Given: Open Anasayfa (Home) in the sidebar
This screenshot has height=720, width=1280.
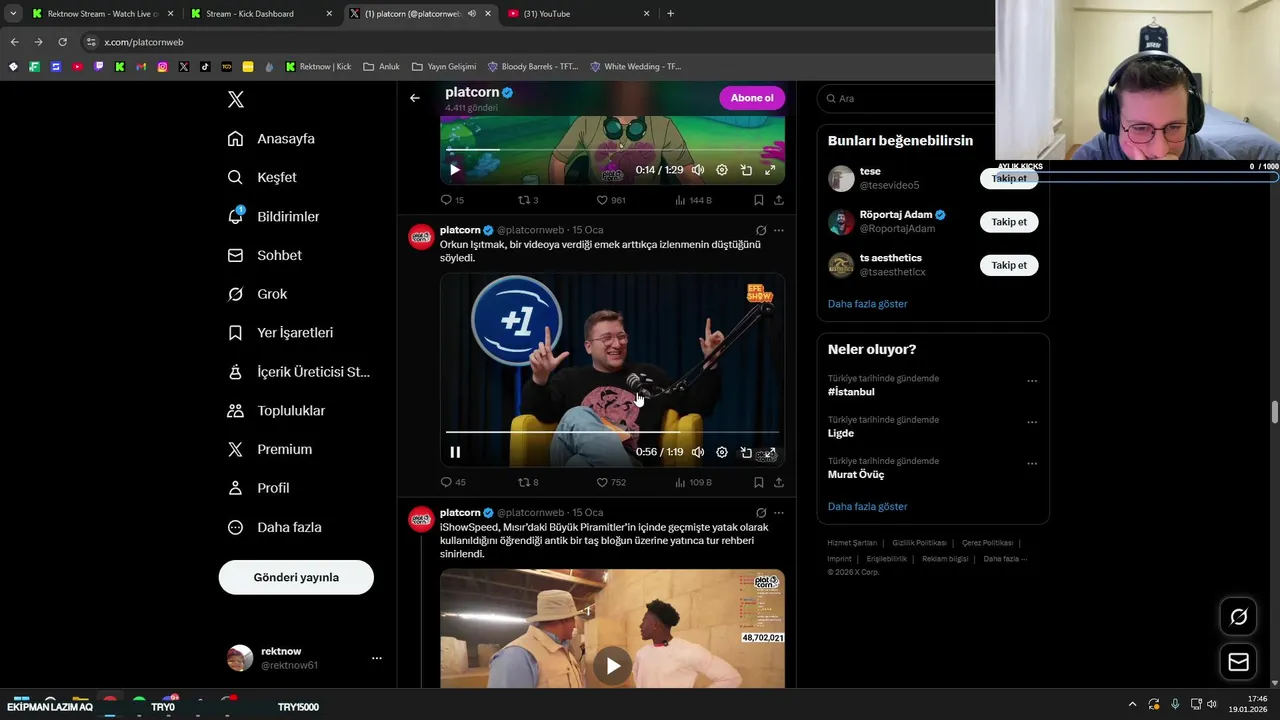Looking at the screenshot, I should click(x=271, y=139).
